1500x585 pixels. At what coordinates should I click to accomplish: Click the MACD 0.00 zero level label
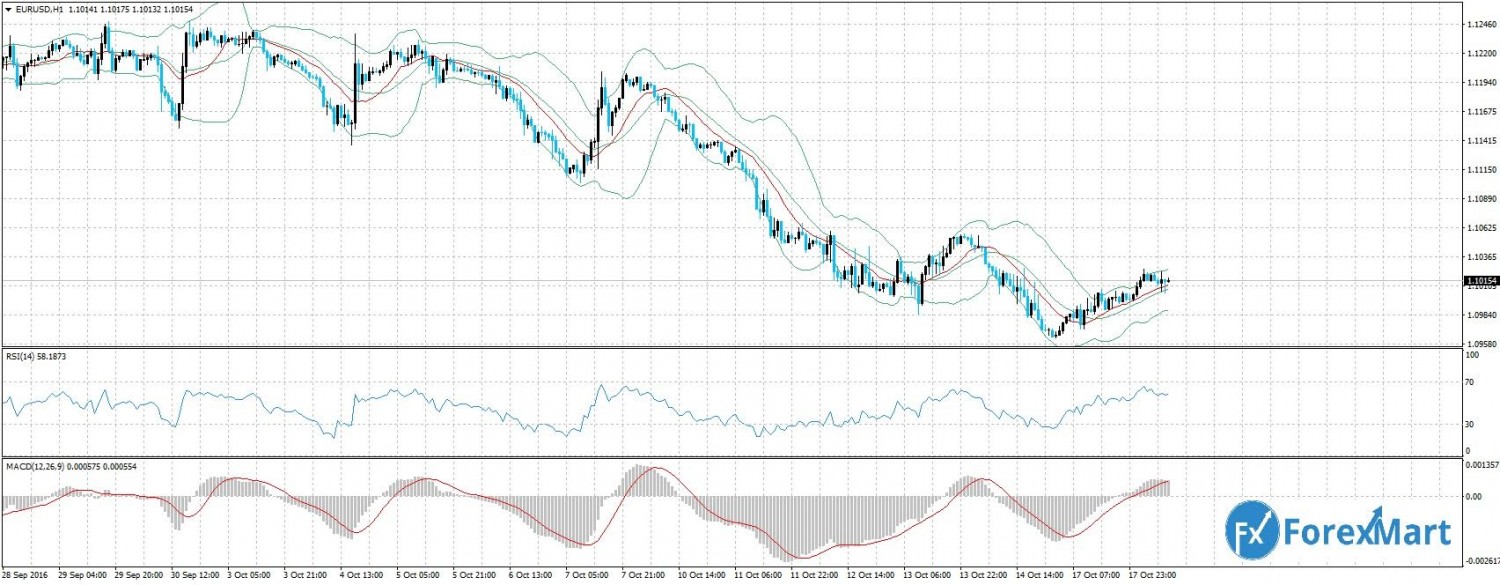pos(1472,496)
